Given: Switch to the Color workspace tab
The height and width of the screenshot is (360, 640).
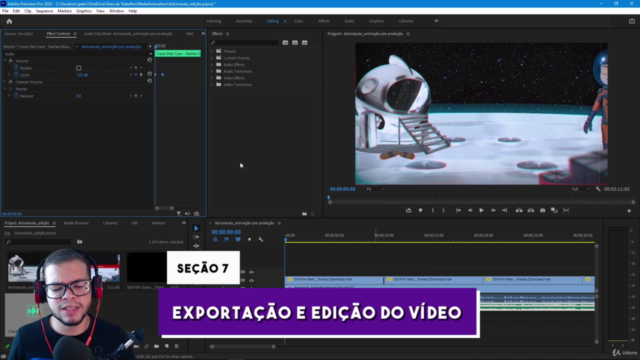Looking at the screenshot, I should point(298,21).
